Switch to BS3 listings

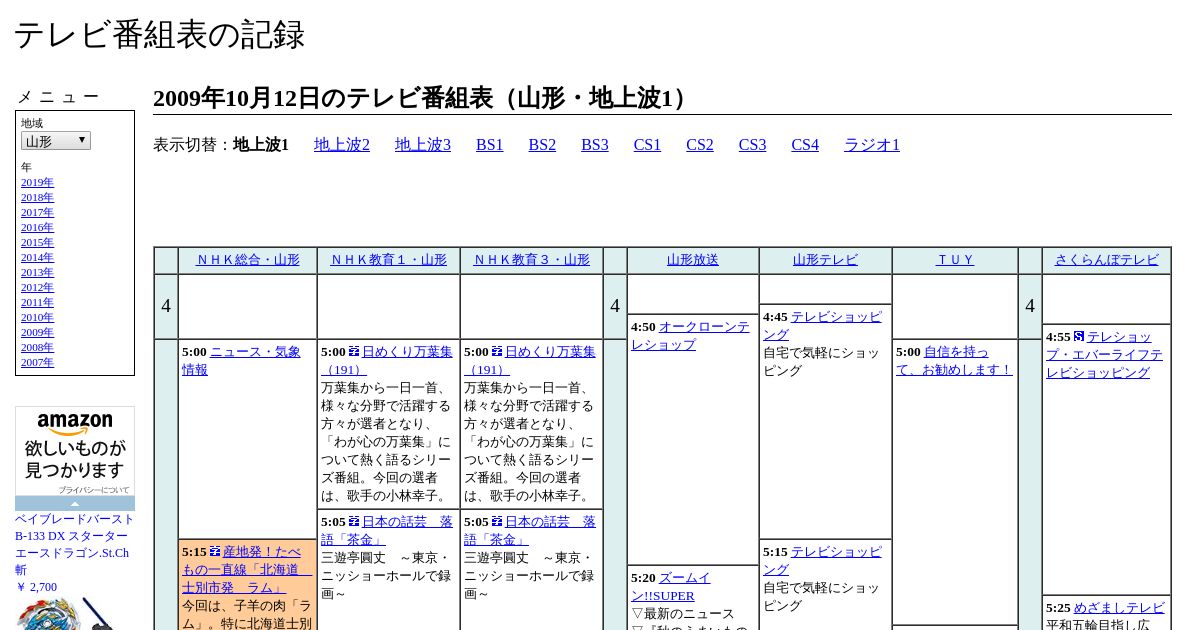(x=595, y=145)
